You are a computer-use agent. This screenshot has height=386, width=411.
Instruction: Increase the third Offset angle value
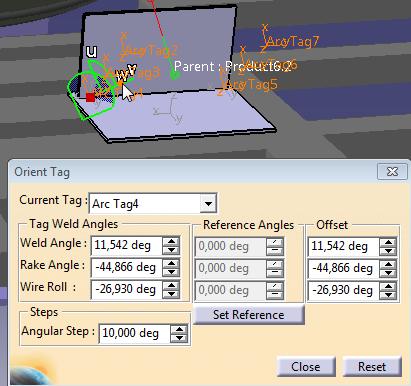388,286
